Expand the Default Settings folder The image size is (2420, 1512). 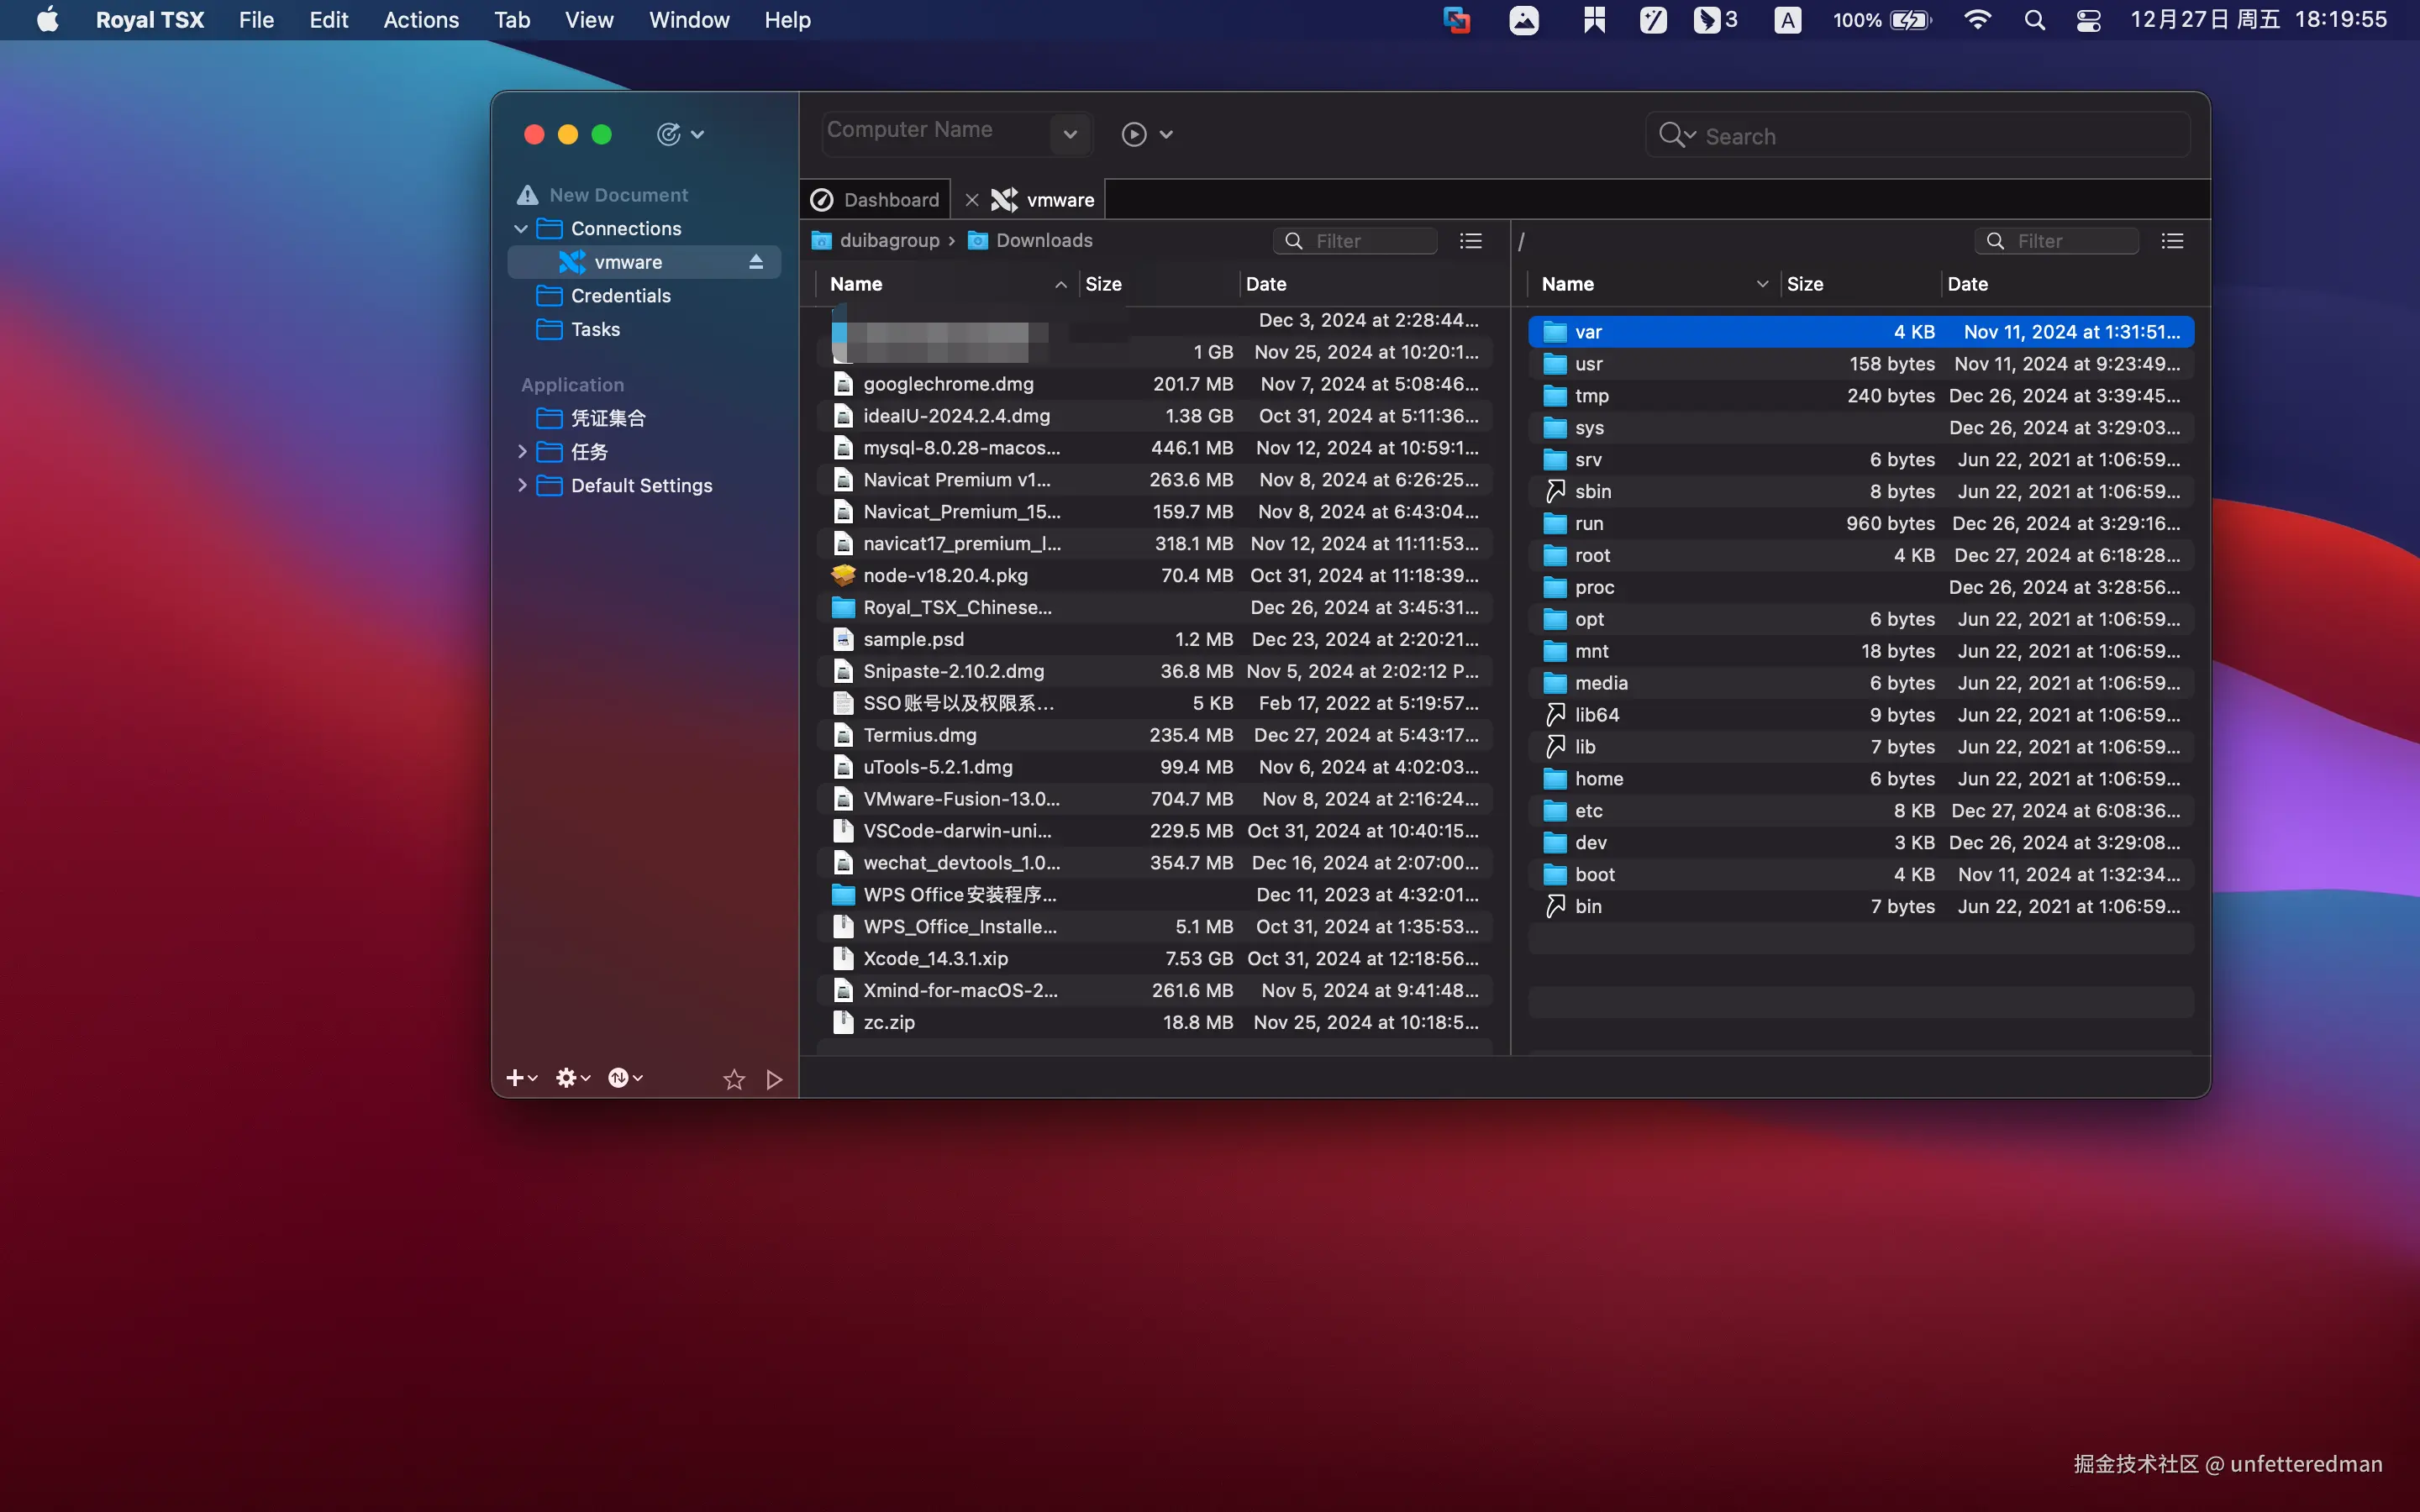point(521,485)
